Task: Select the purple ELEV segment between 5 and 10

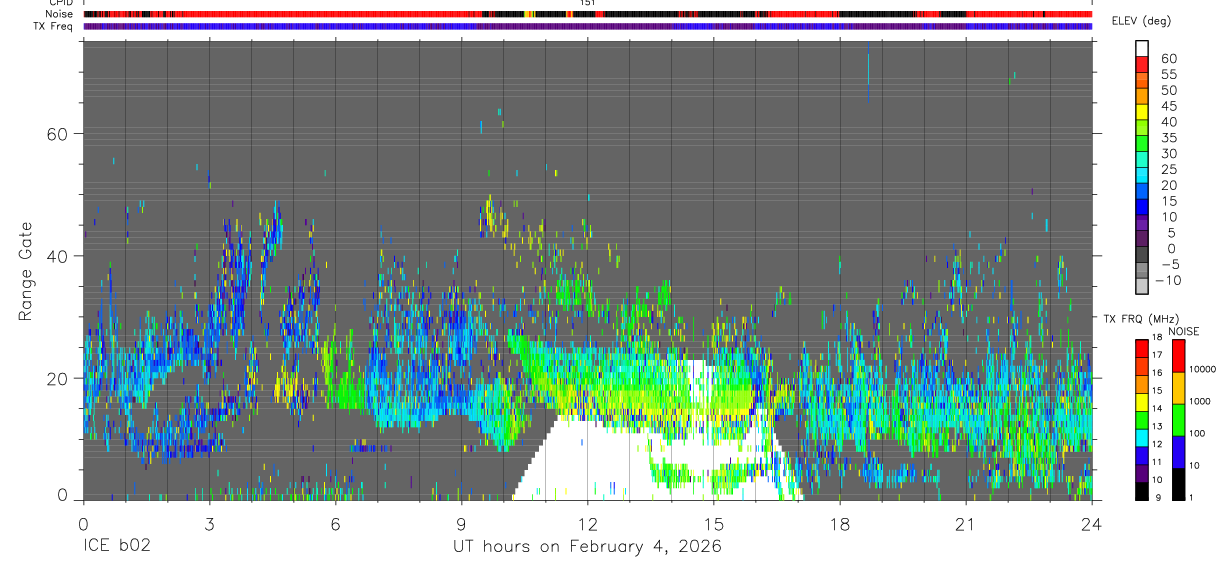Action: pos(1141,224)
